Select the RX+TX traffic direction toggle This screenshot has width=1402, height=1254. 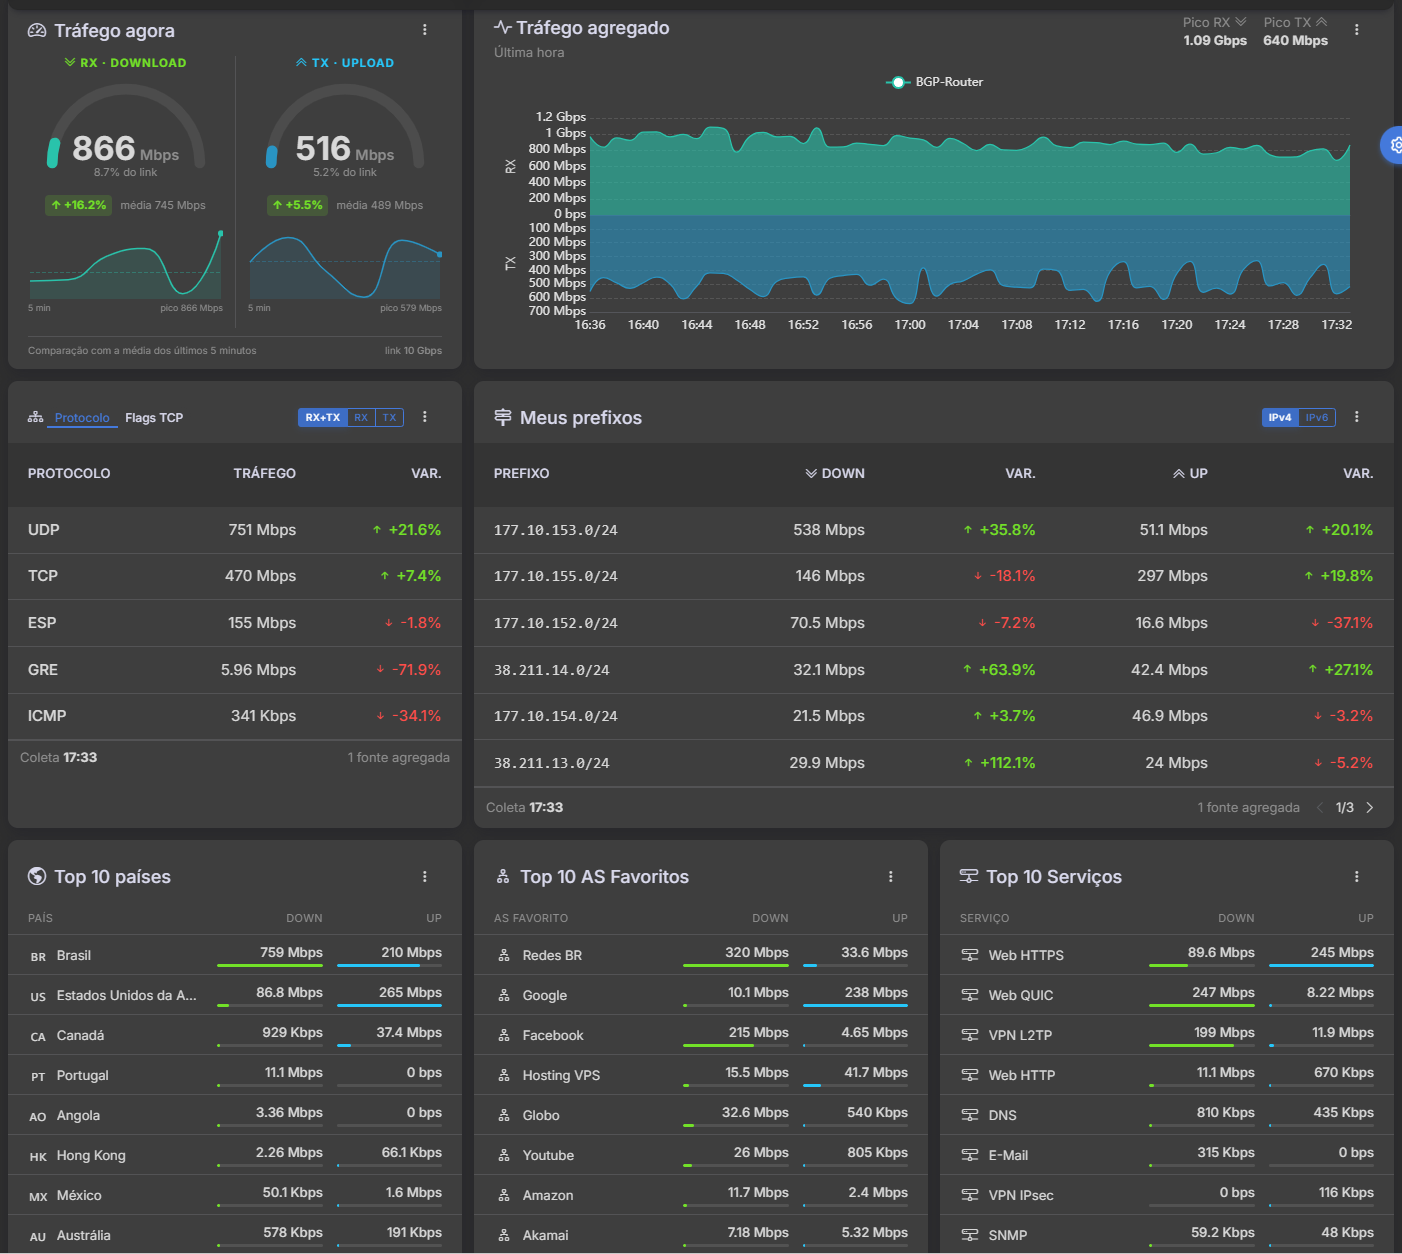(323, 417)
